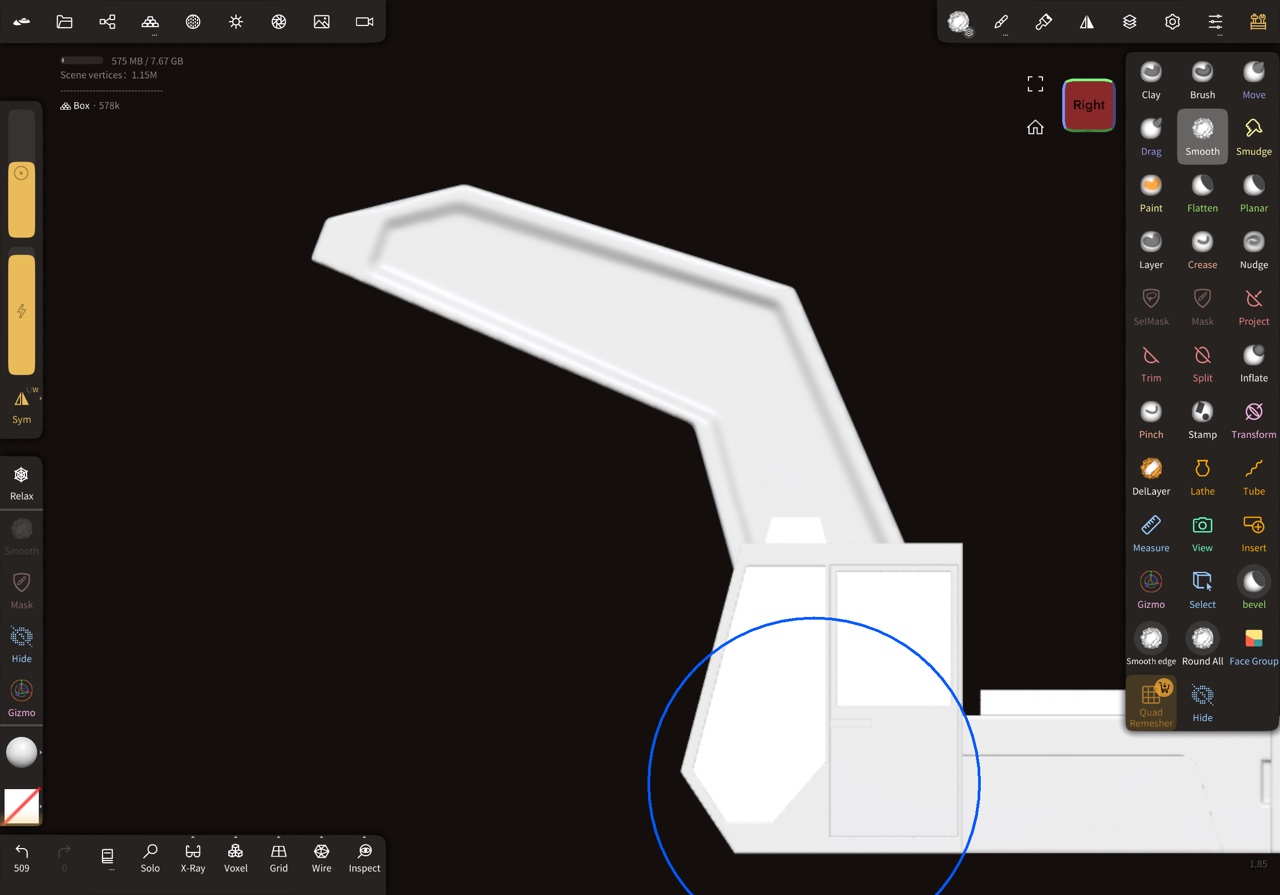Select the Crease tool
The image size is (1280, 895).
click(1202, 250)
